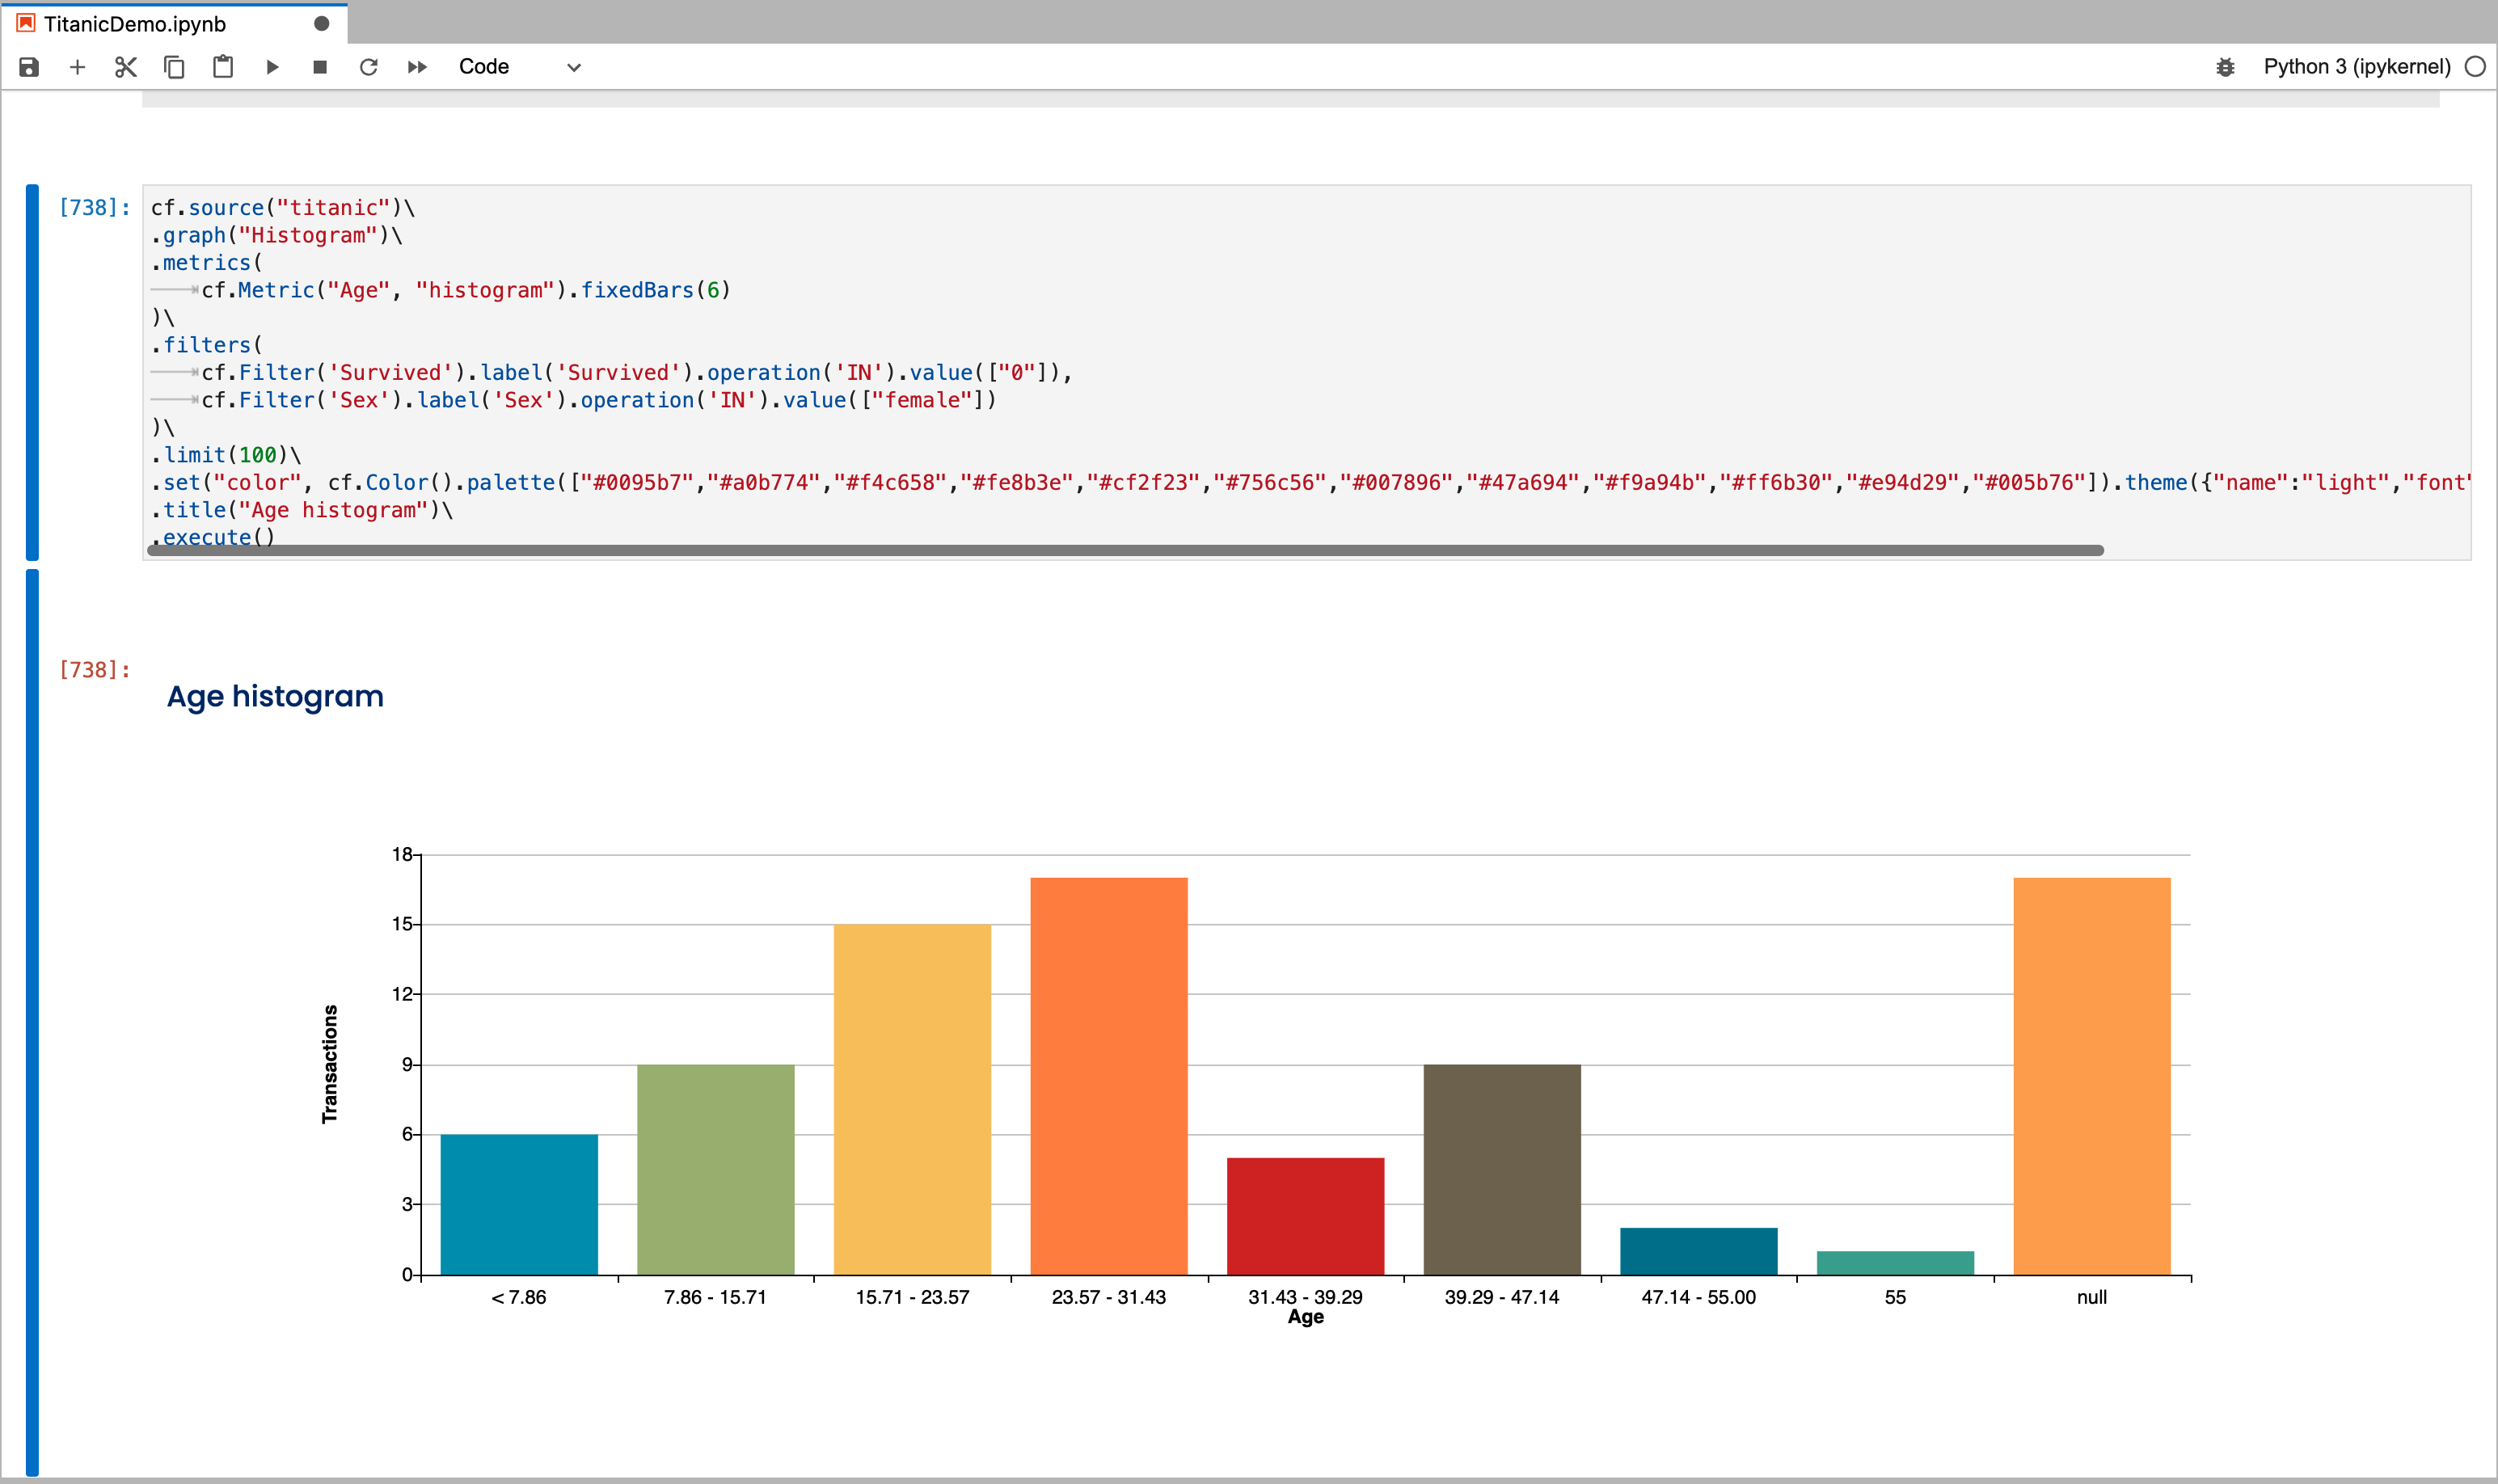Click the orange 23.57 - 31.43 histogram bar
Viewport: 2498px width, 1484px height.
point(1108,1075)
